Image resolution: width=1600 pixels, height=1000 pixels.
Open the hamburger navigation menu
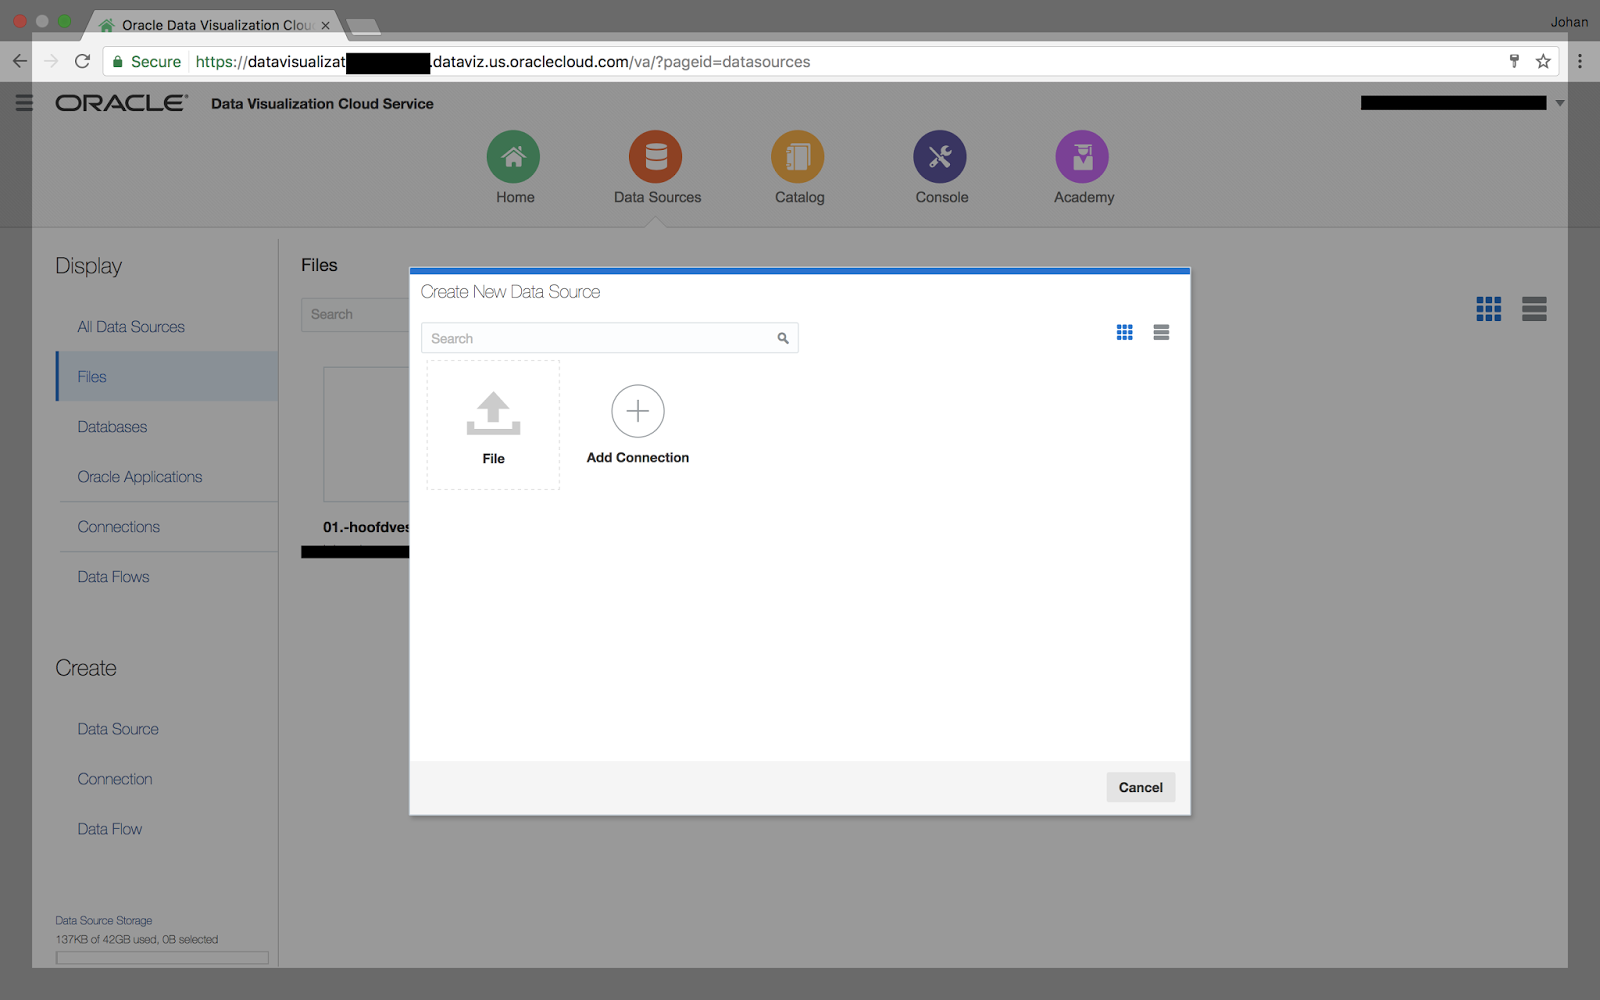coord(24,102)
